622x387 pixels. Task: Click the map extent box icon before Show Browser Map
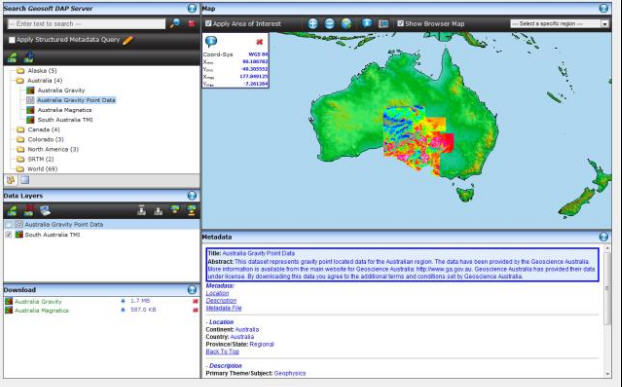pos(383,24)
